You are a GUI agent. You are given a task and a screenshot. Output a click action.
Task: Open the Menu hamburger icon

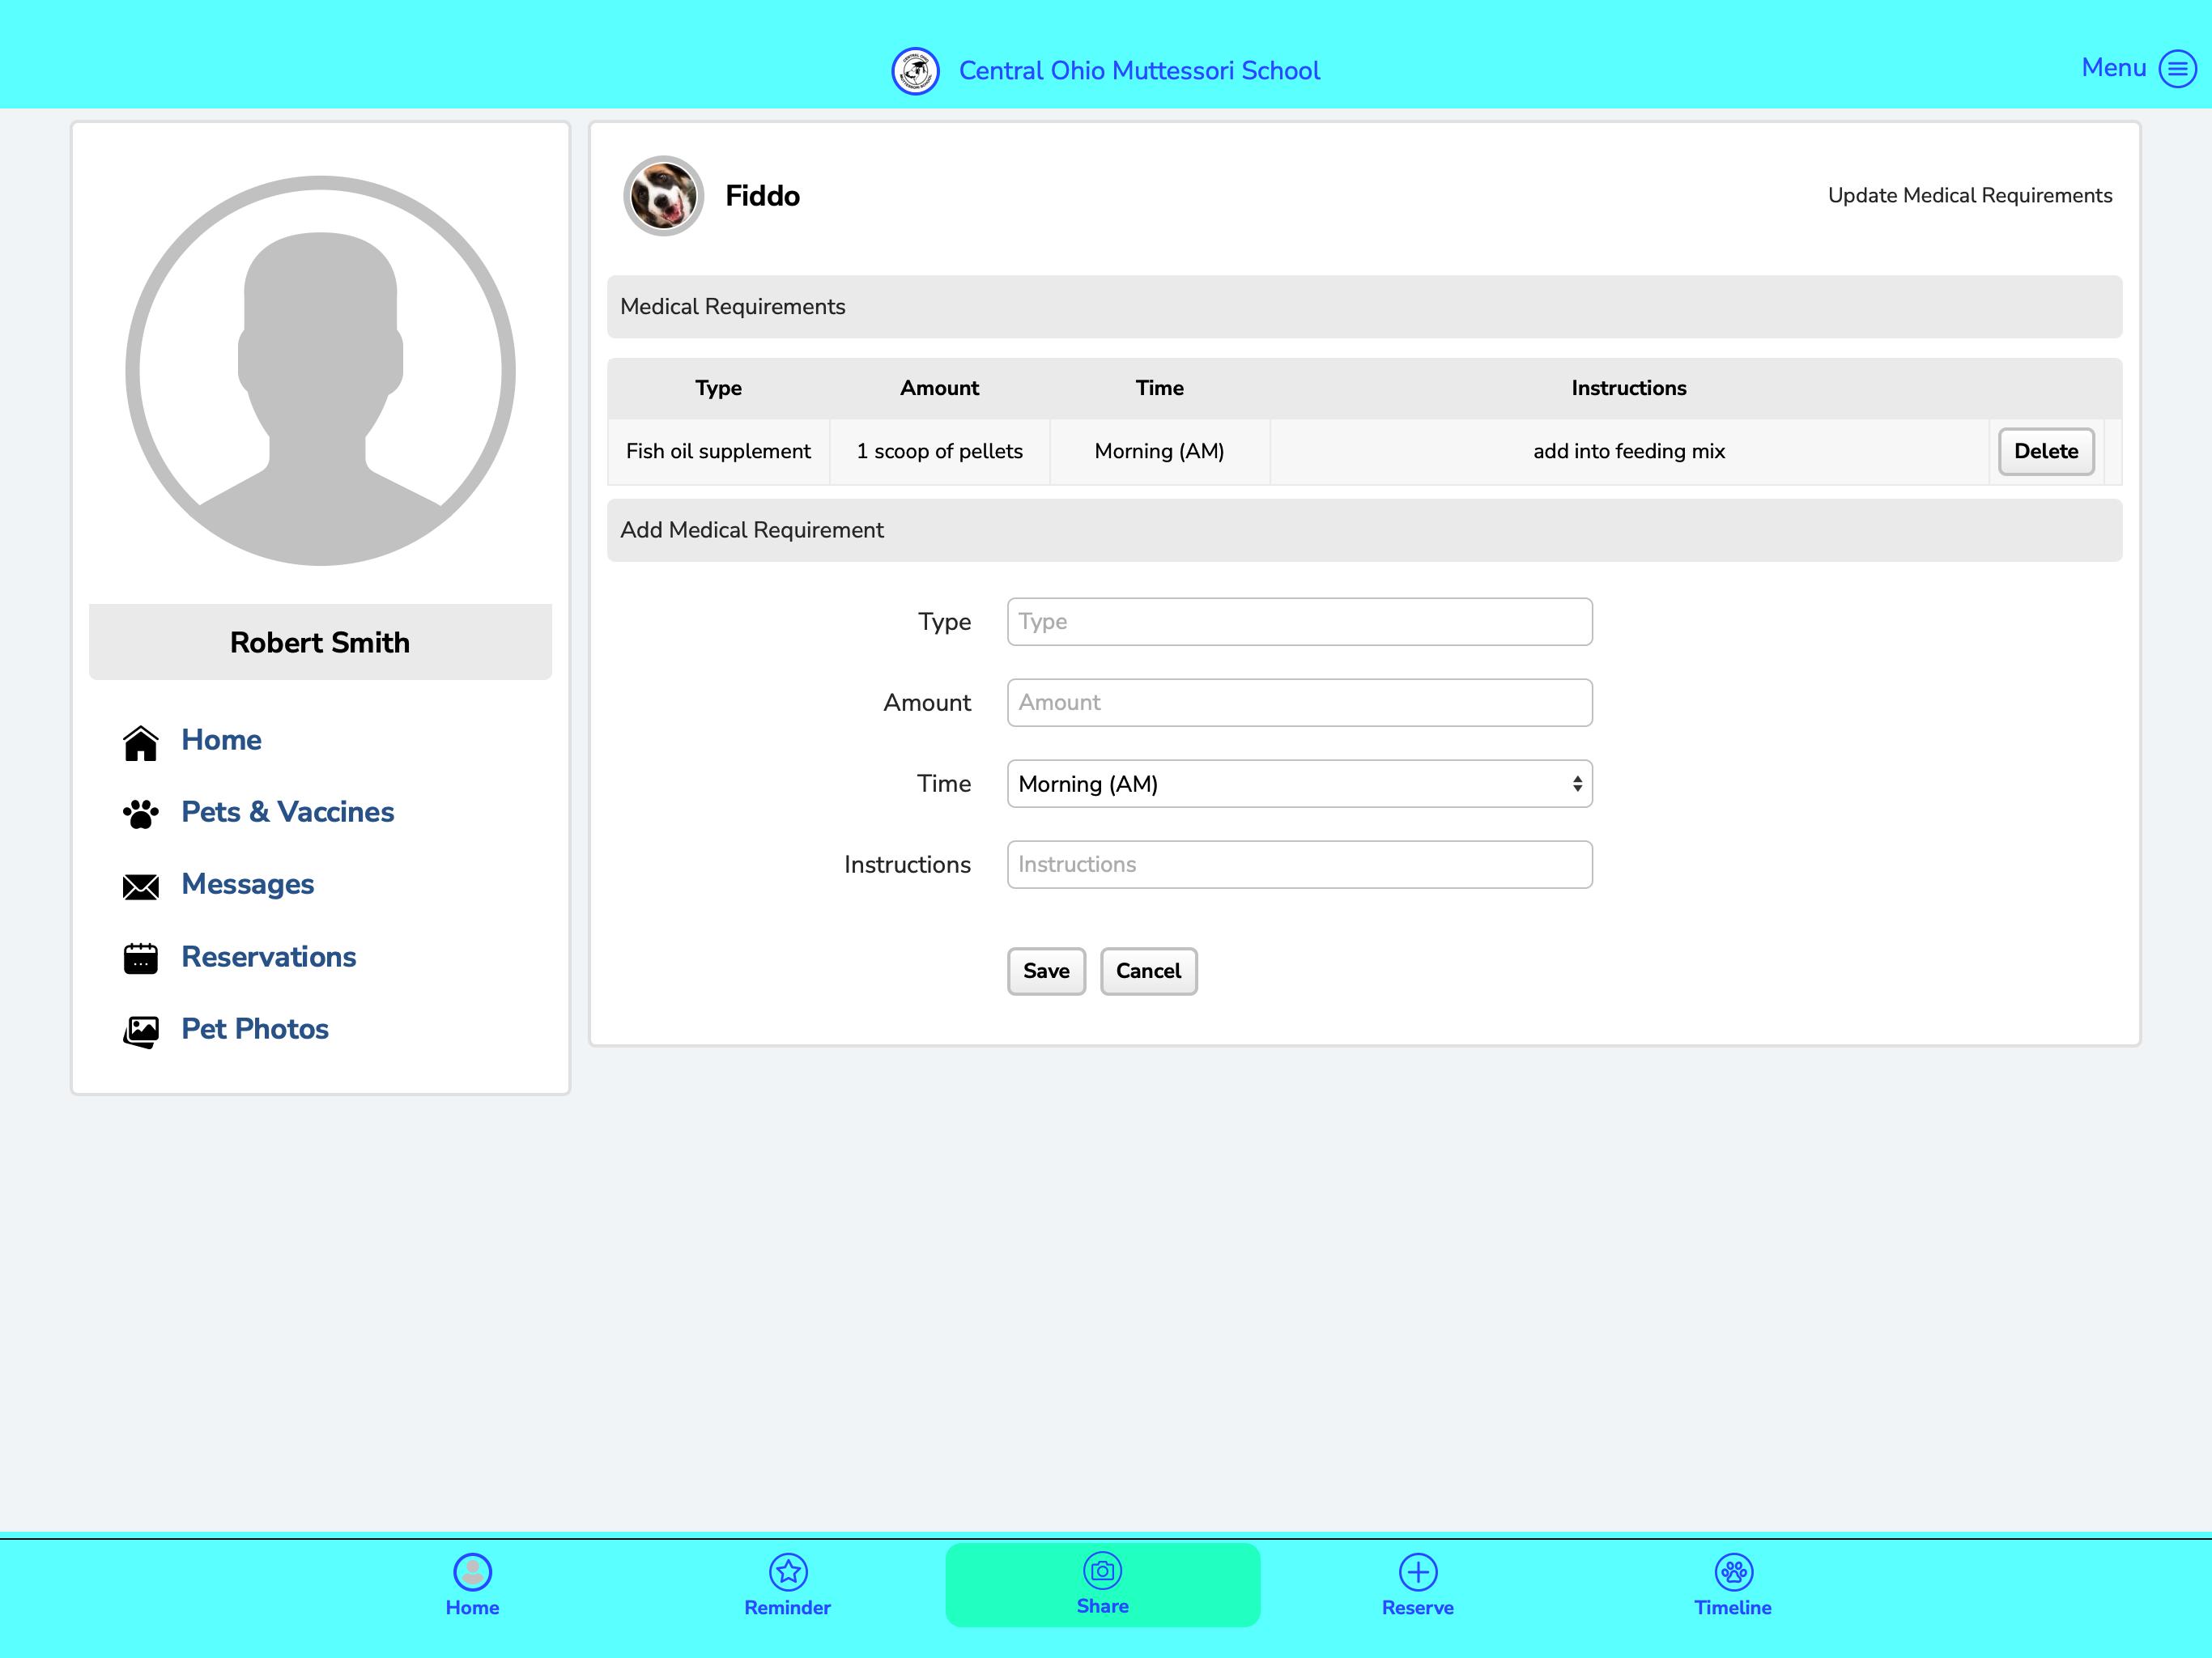point(2177,69)
